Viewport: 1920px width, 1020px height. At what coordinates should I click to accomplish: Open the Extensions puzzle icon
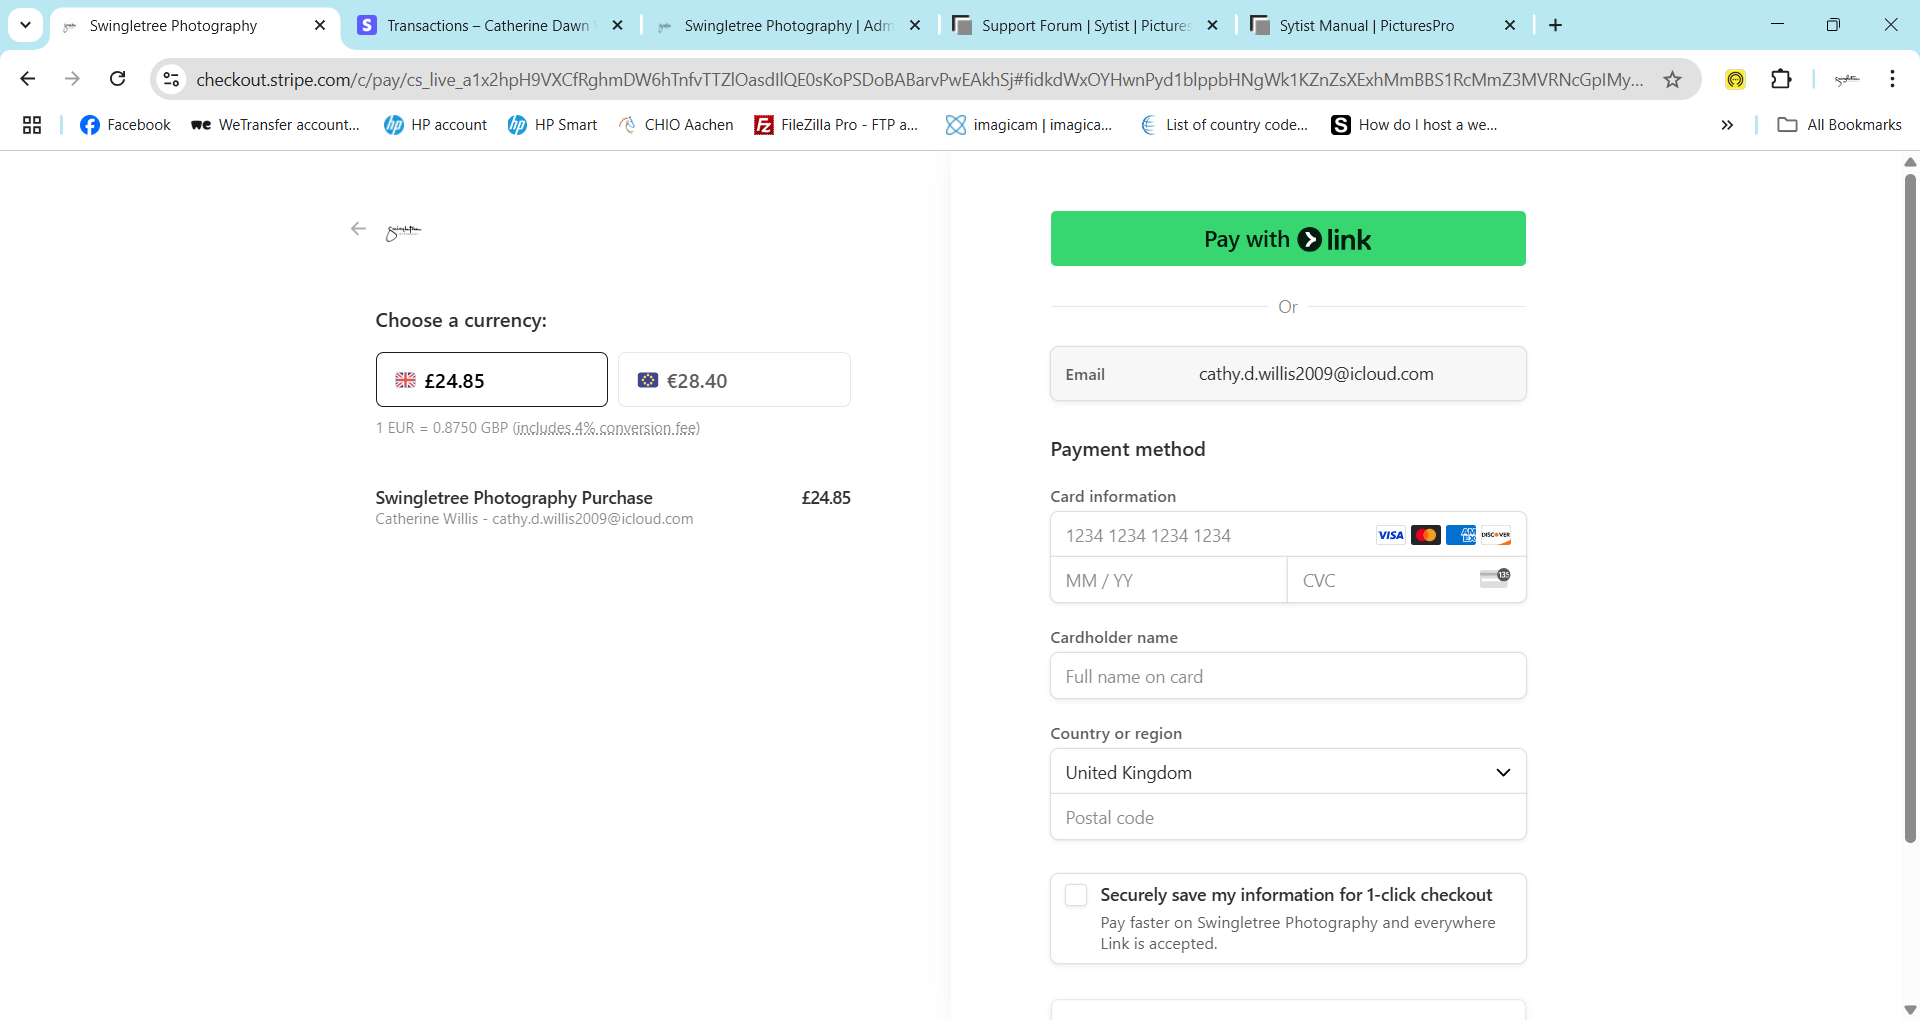pos(1781,79)
